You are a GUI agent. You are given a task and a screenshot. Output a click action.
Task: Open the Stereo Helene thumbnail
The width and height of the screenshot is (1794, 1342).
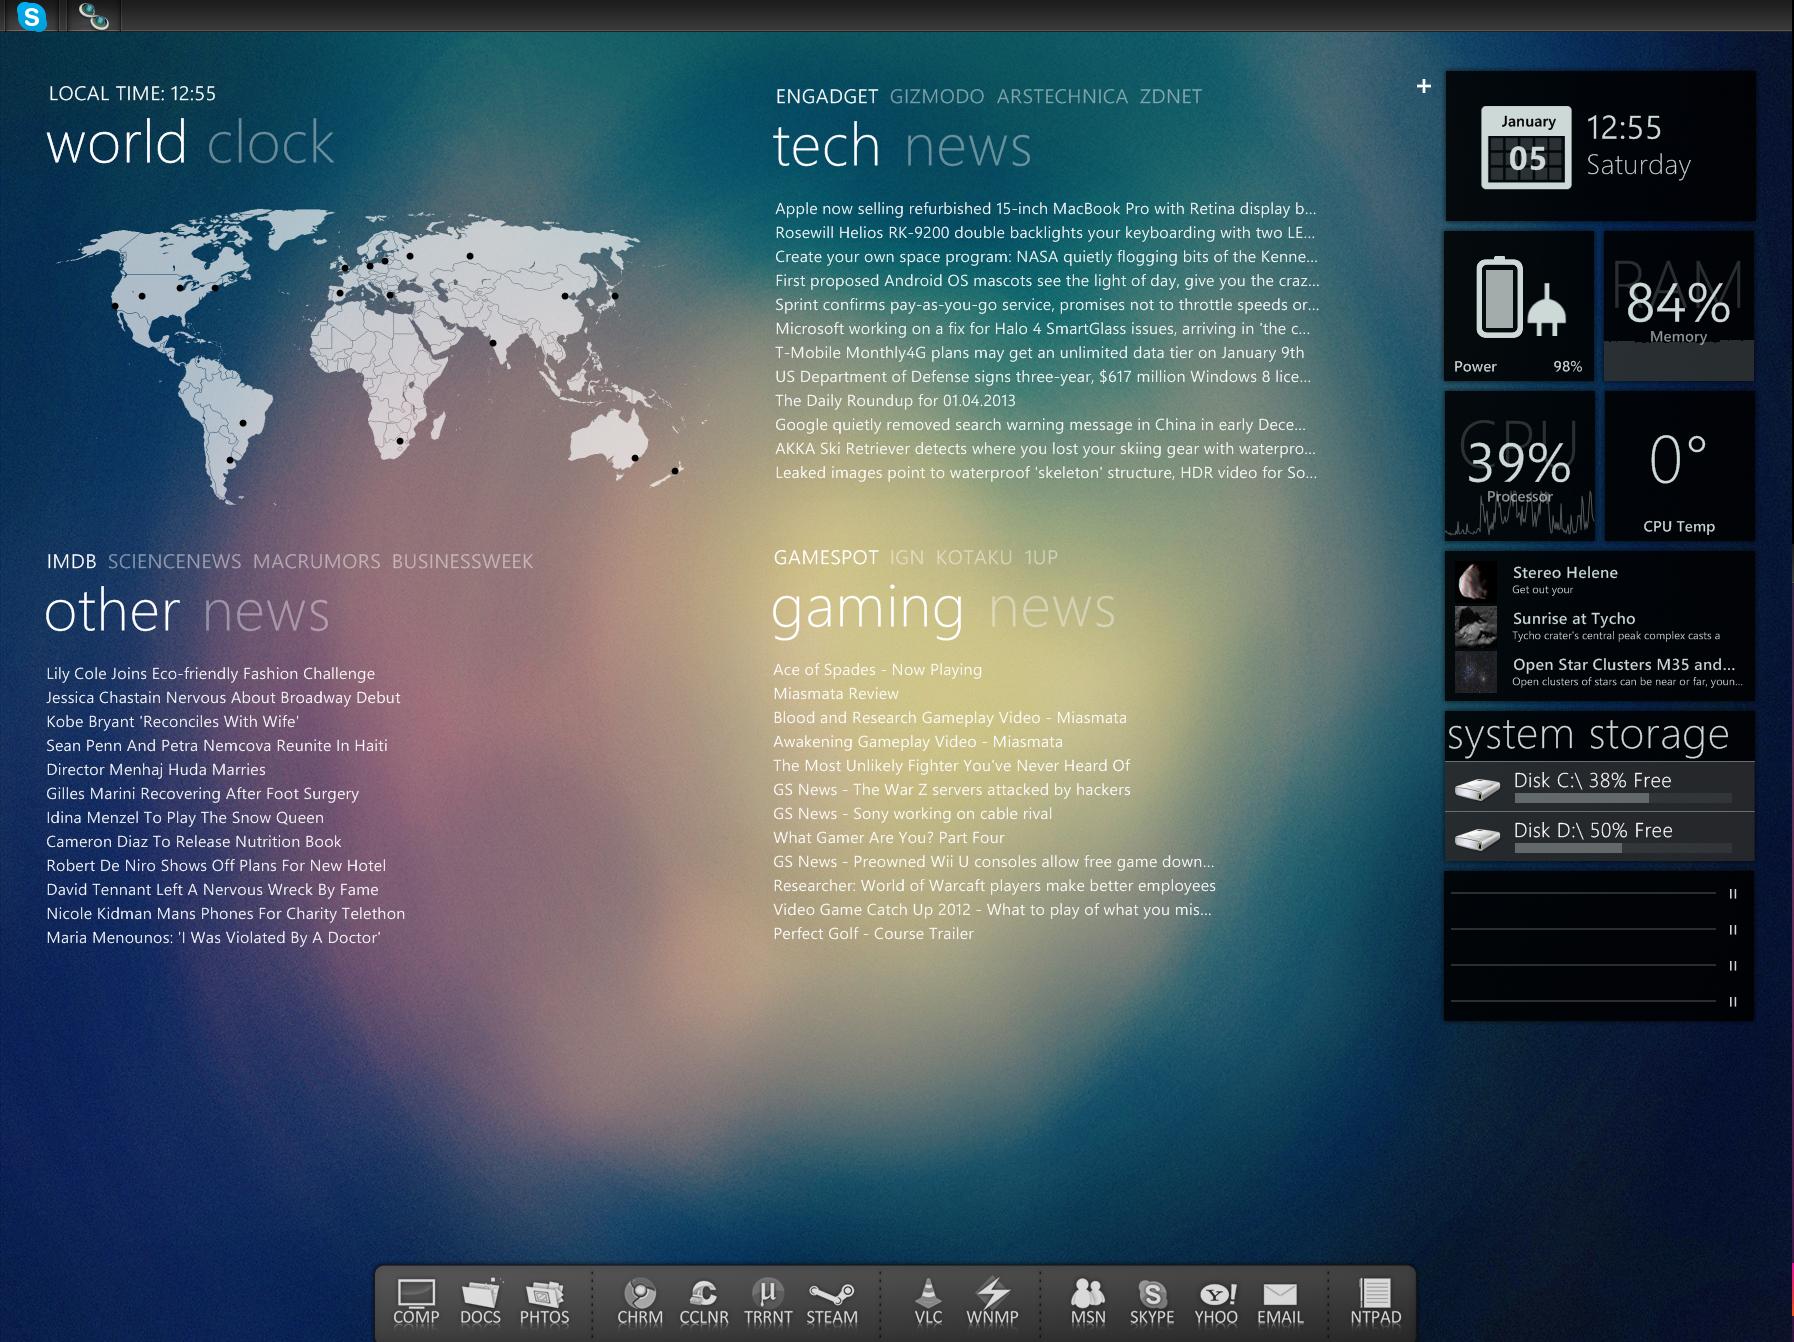(x=1476, y=579)
